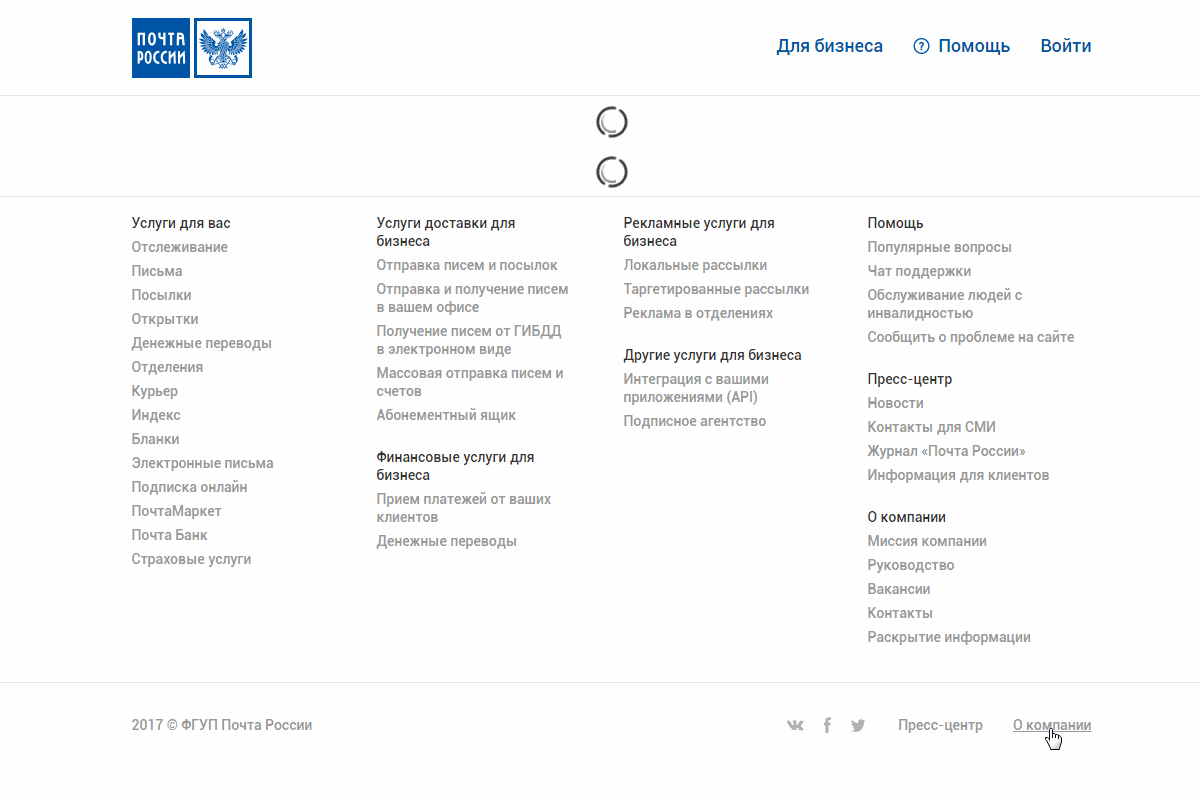Open the Вакансии link

(899, 589)
